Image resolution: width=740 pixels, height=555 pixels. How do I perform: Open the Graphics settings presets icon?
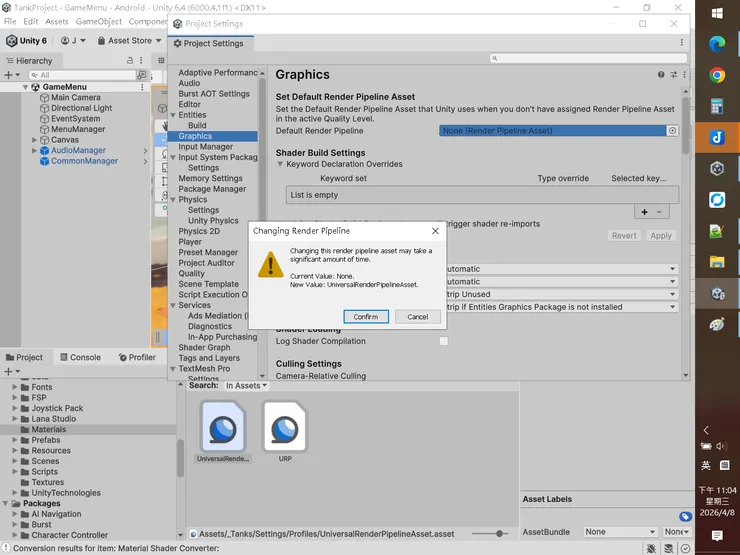(673, 75)
